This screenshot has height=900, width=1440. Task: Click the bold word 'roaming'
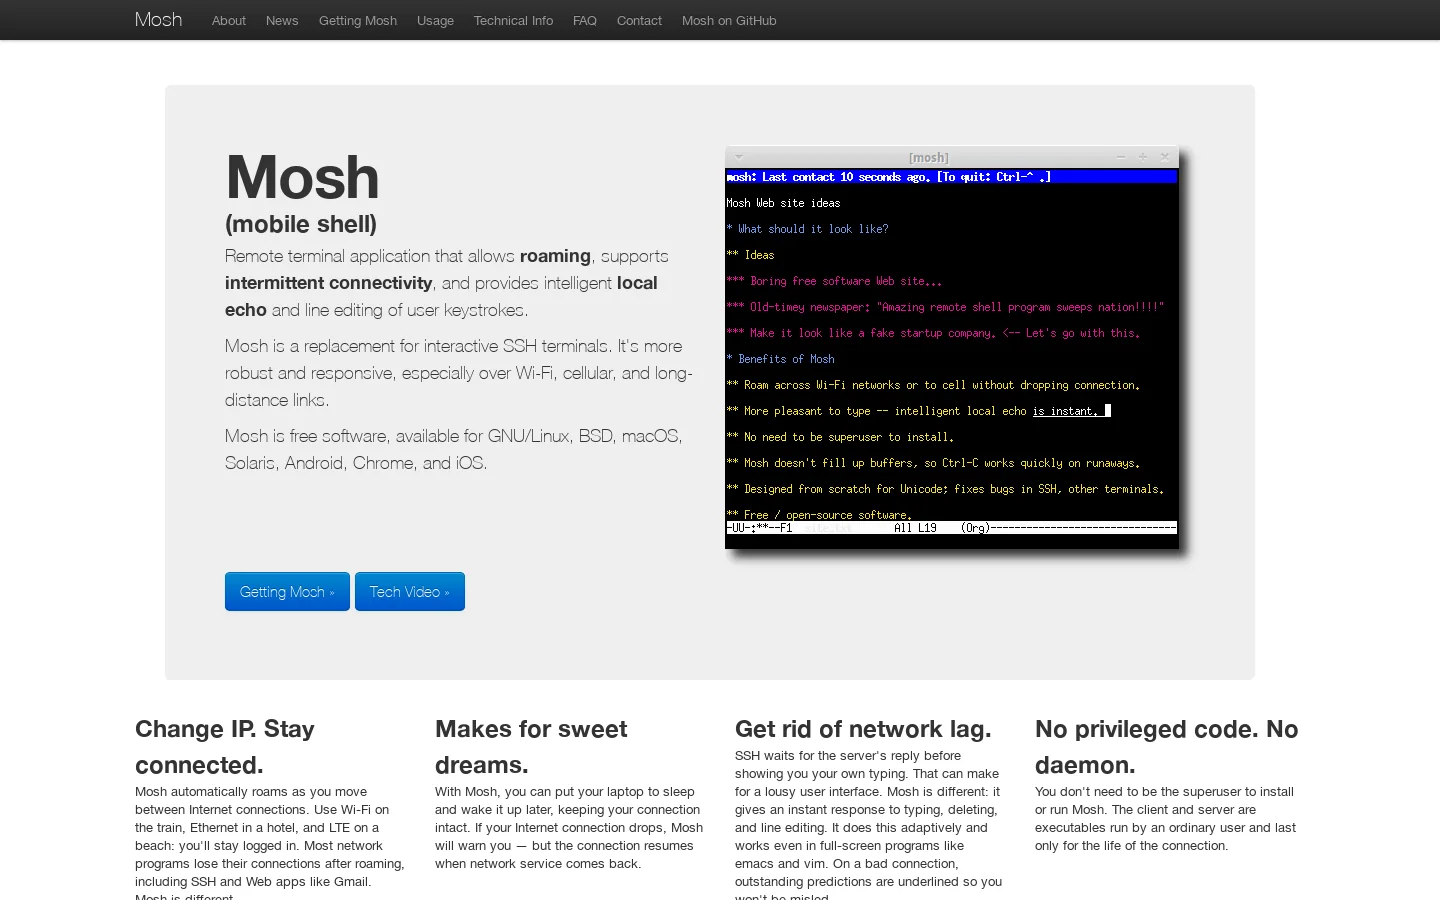coord(555,256)
